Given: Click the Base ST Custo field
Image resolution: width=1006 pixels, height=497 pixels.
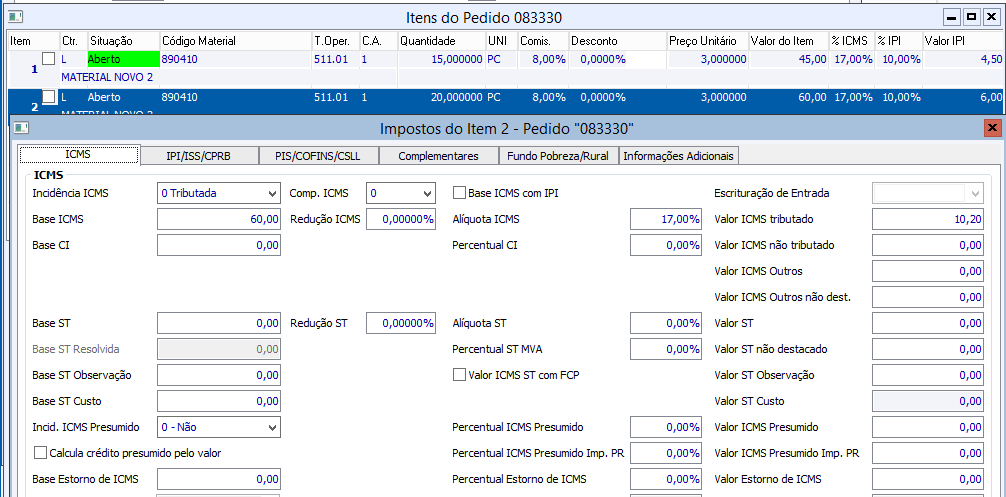Looking at the screenshot, I should coord(219,401).
